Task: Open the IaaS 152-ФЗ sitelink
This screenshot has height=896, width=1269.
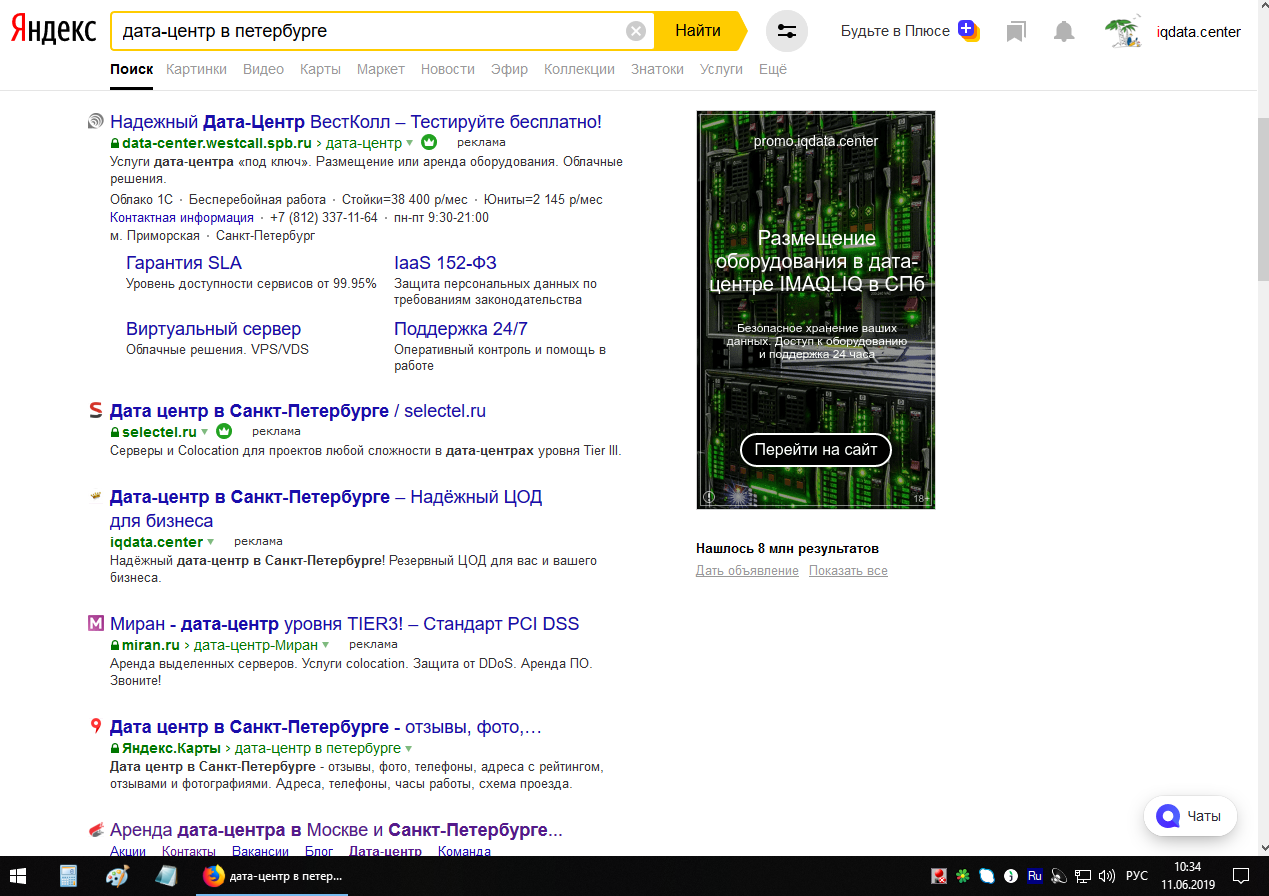Action: coord(445,263)
